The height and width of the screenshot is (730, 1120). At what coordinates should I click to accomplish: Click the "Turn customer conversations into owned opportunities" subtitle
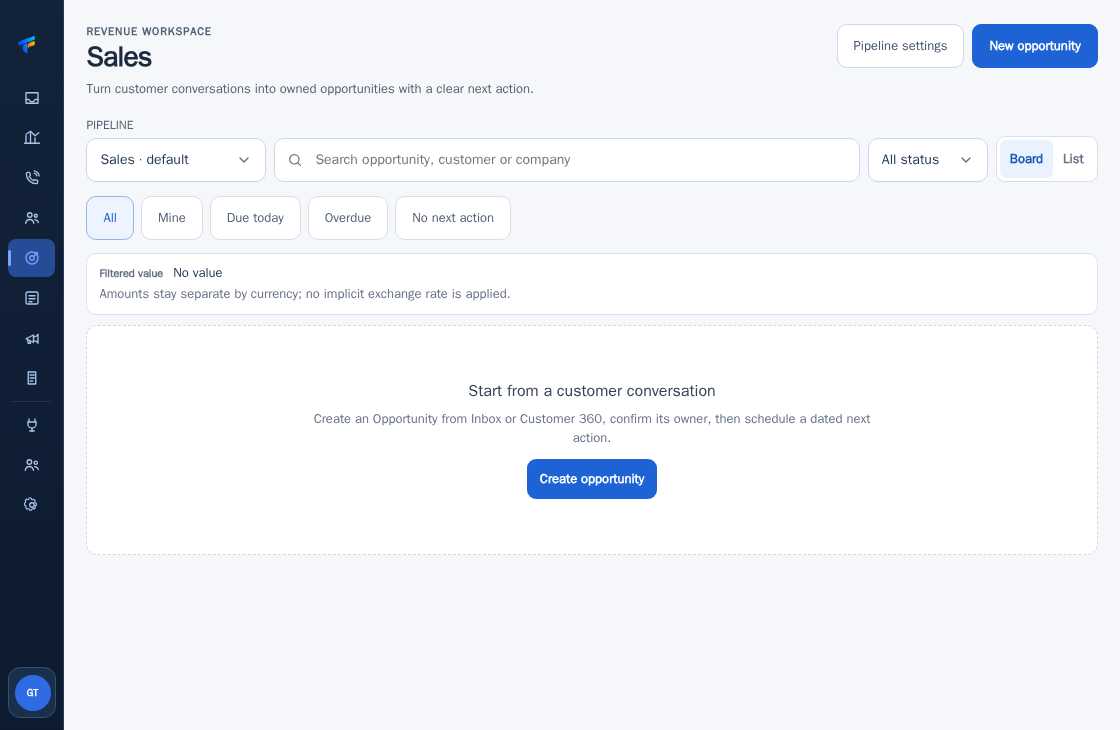click(x=310, y=89)
